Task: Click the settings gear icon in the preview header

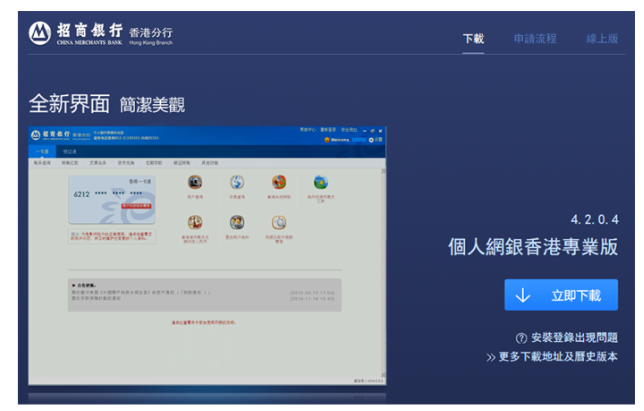Action: point(371,140)
